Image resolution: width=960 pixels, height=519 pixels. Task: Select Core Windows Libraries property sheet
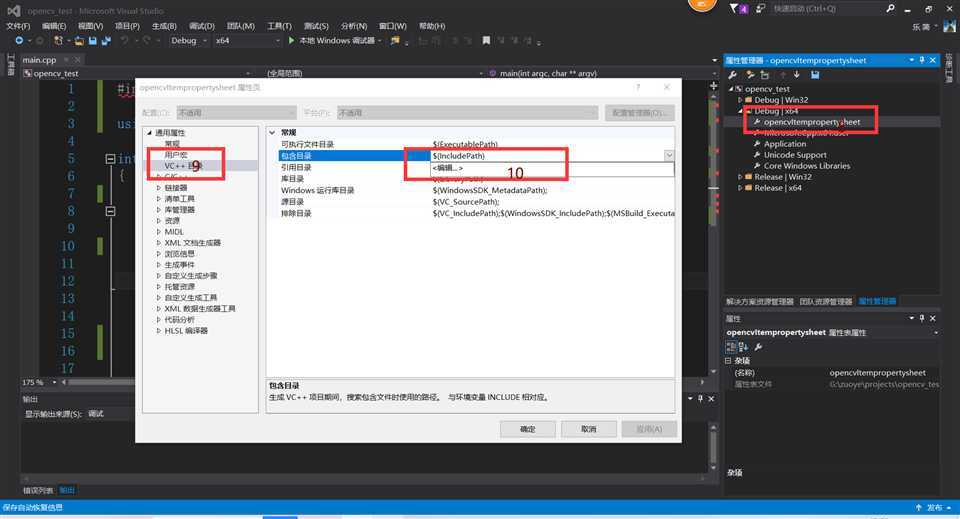pos(807,166)
